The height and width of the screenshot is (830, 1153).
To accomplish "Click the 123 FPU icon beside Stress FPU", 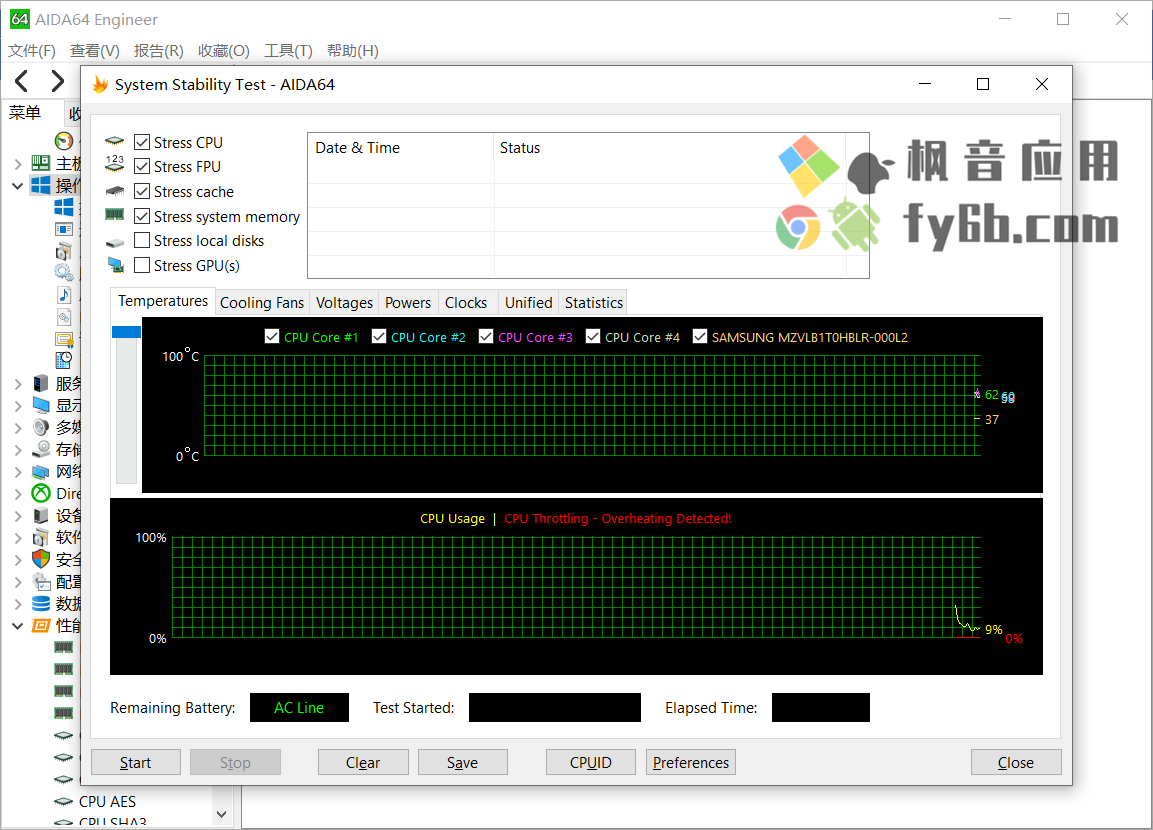I will [115, 164].
